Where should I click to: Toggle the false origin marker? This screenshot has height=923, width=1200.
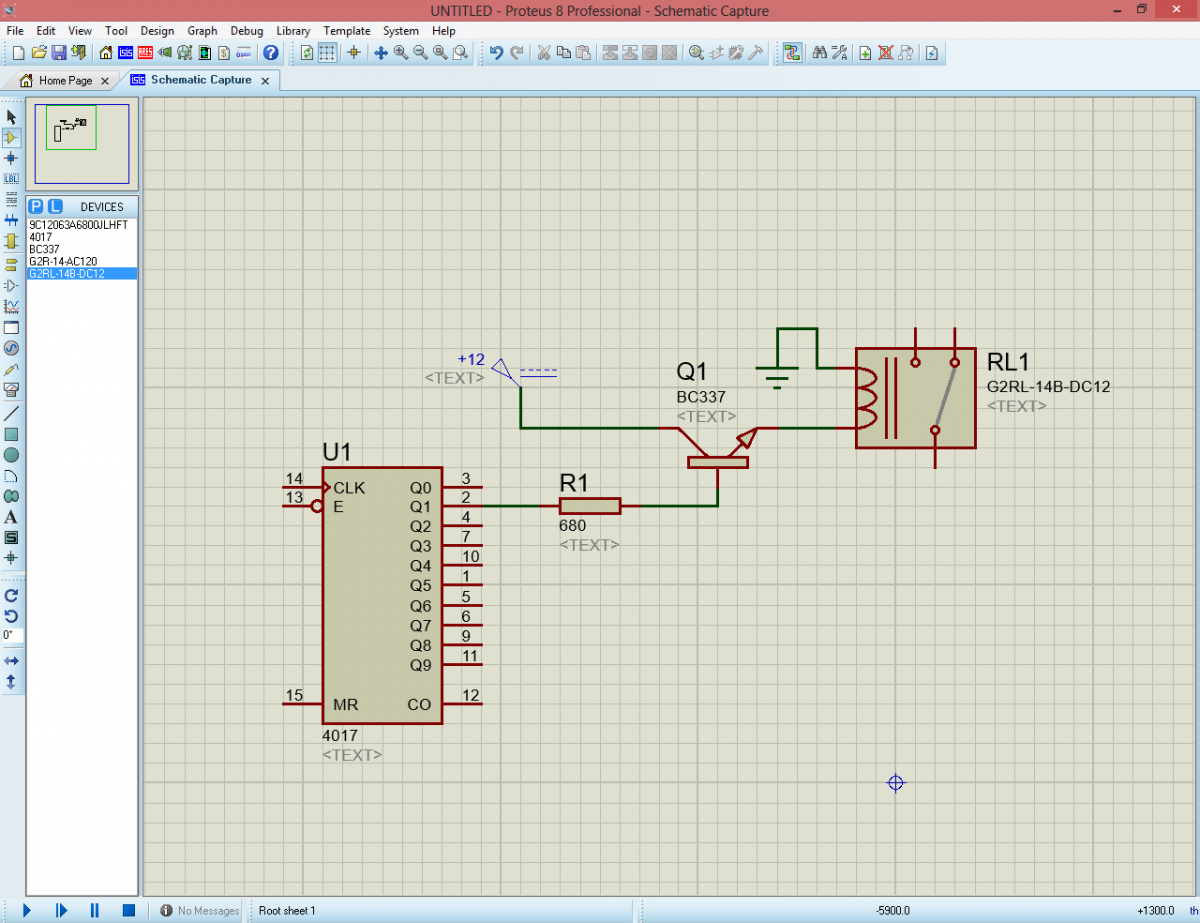point(353,53)
